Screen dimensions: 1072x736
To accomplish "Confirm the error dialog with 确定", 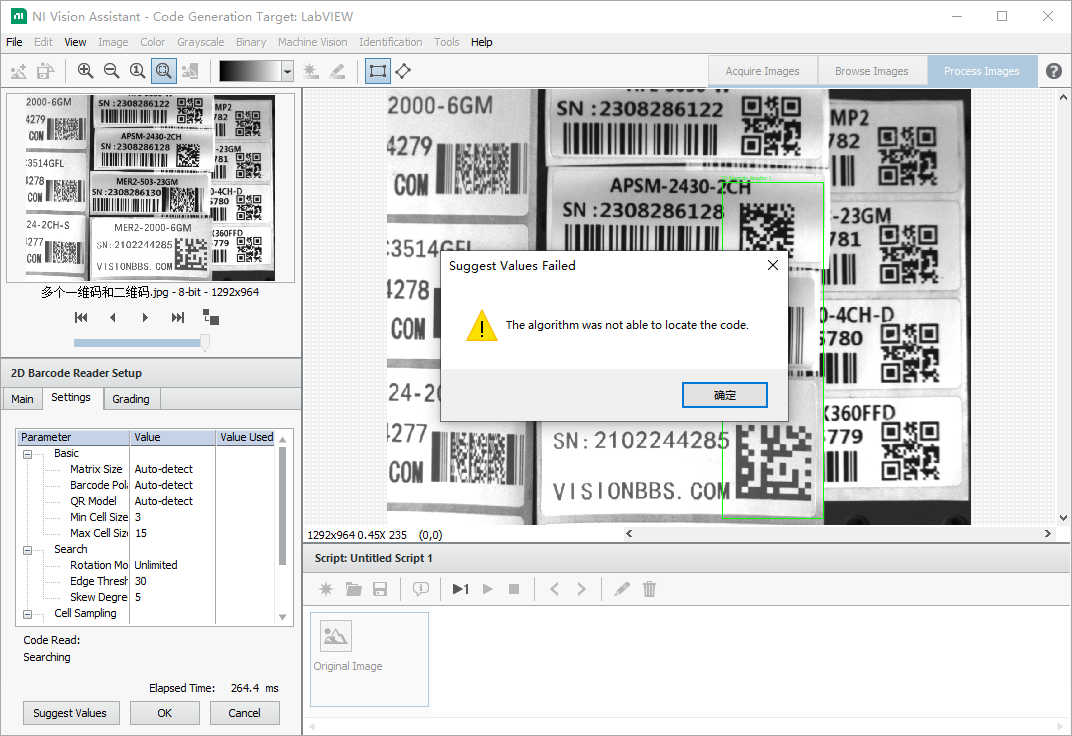I will coord(725,395).
